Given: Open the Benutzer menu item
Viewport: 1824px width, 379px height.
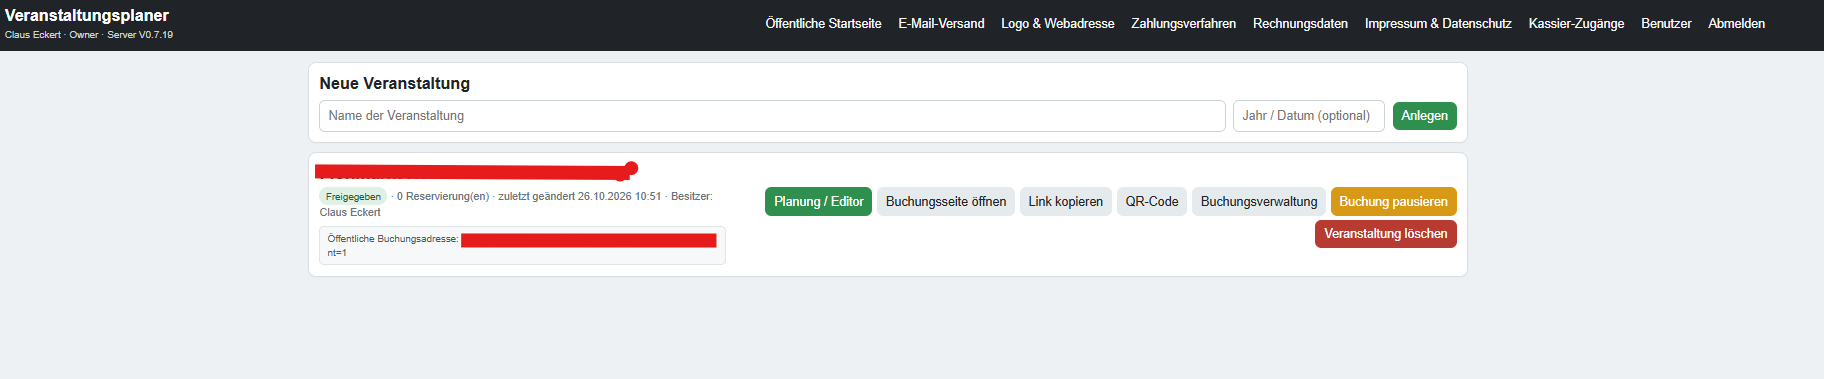Looking at the screenshot, I should pos(1666,23).
